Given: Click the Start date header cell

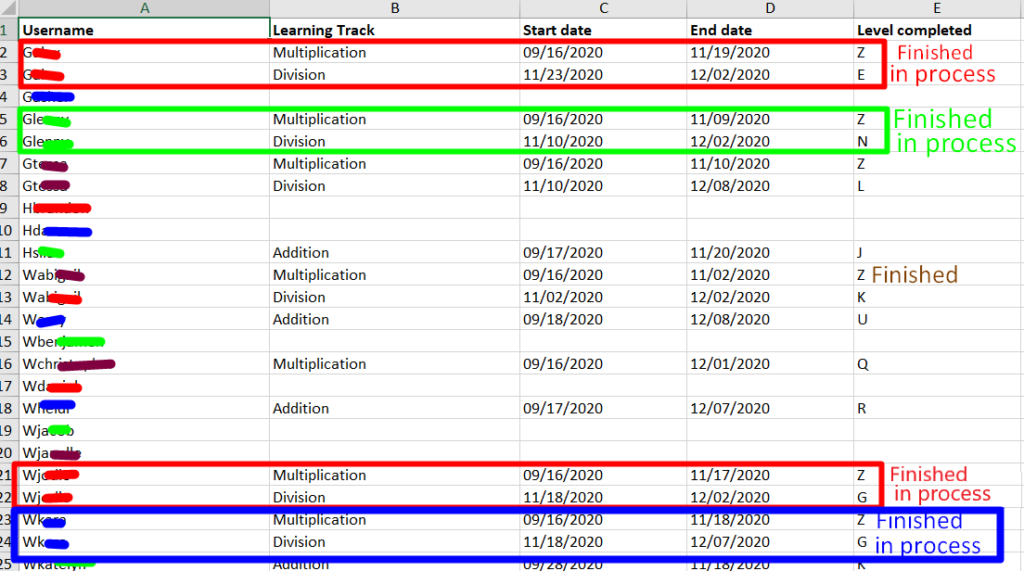Looking at the screenshot, I should 603,29.
